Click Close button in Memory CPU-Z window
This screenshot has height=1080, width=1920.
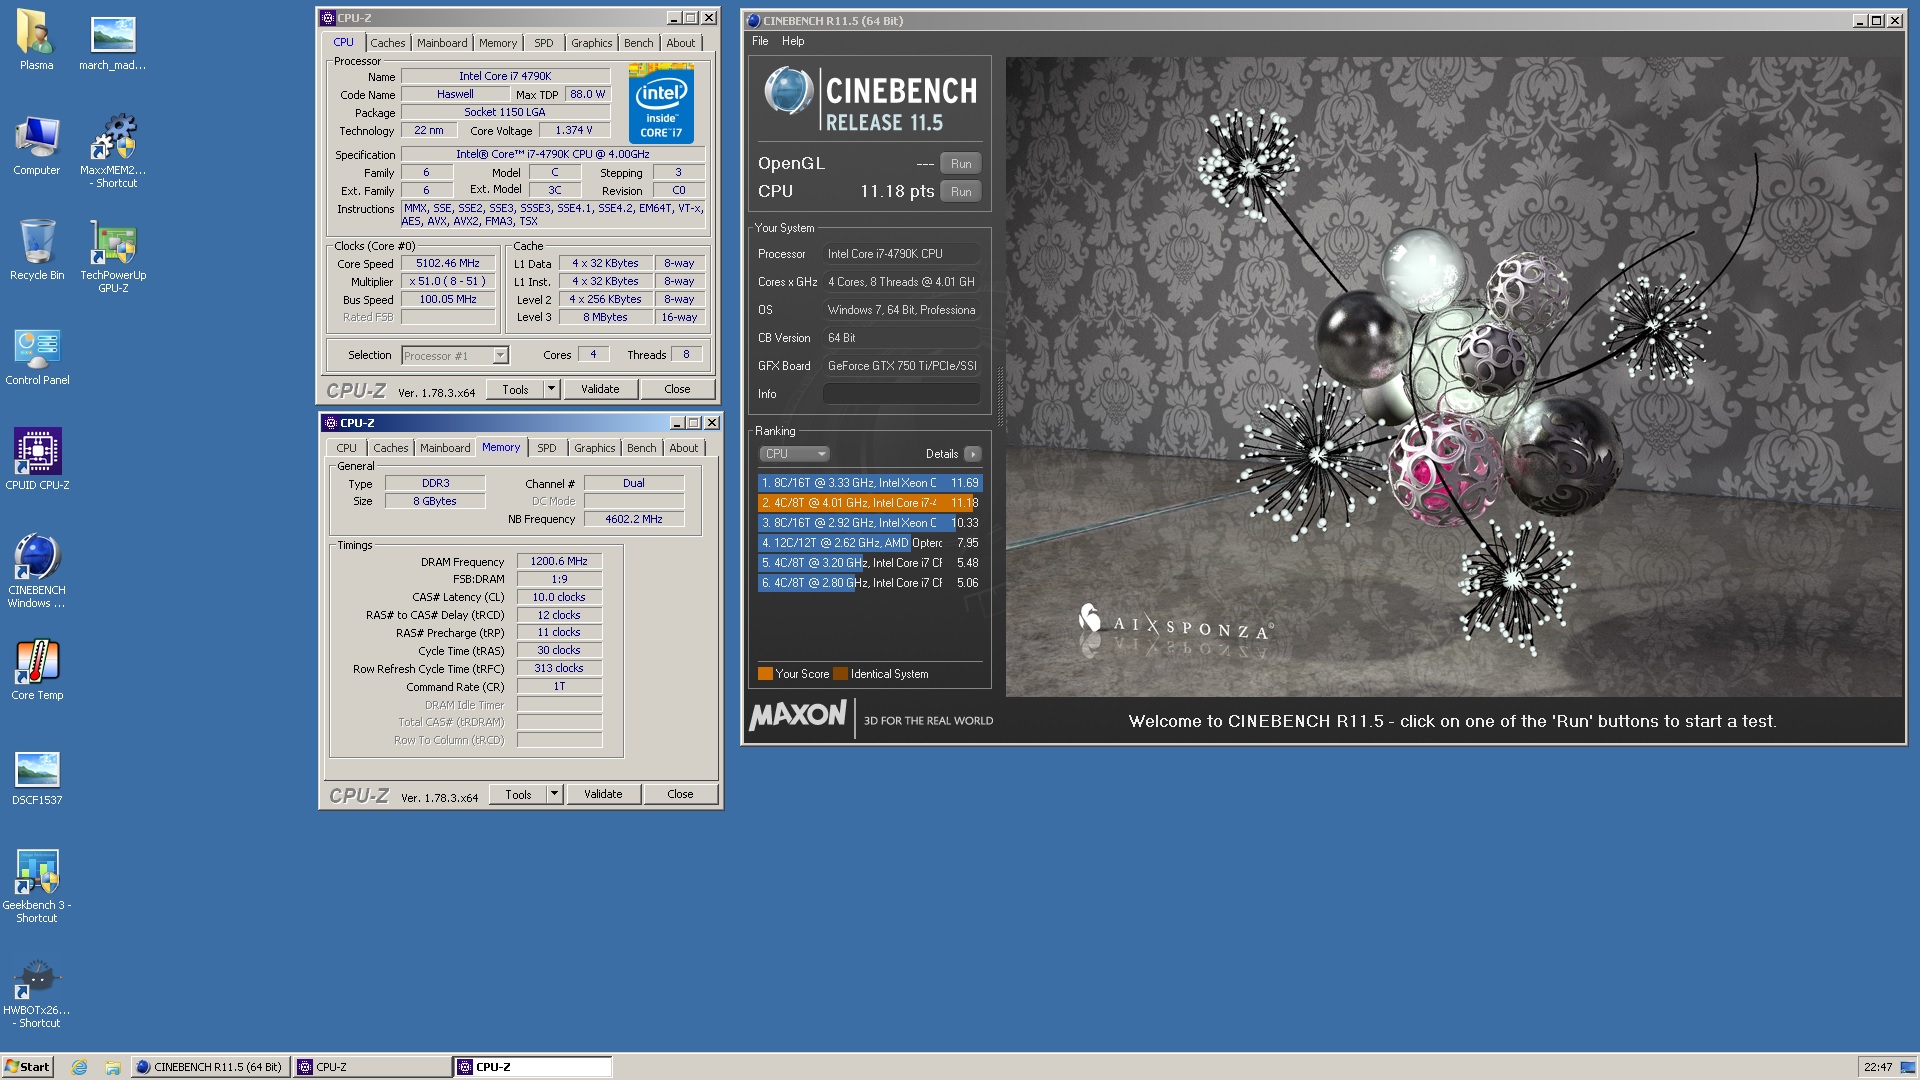(680, 794)
